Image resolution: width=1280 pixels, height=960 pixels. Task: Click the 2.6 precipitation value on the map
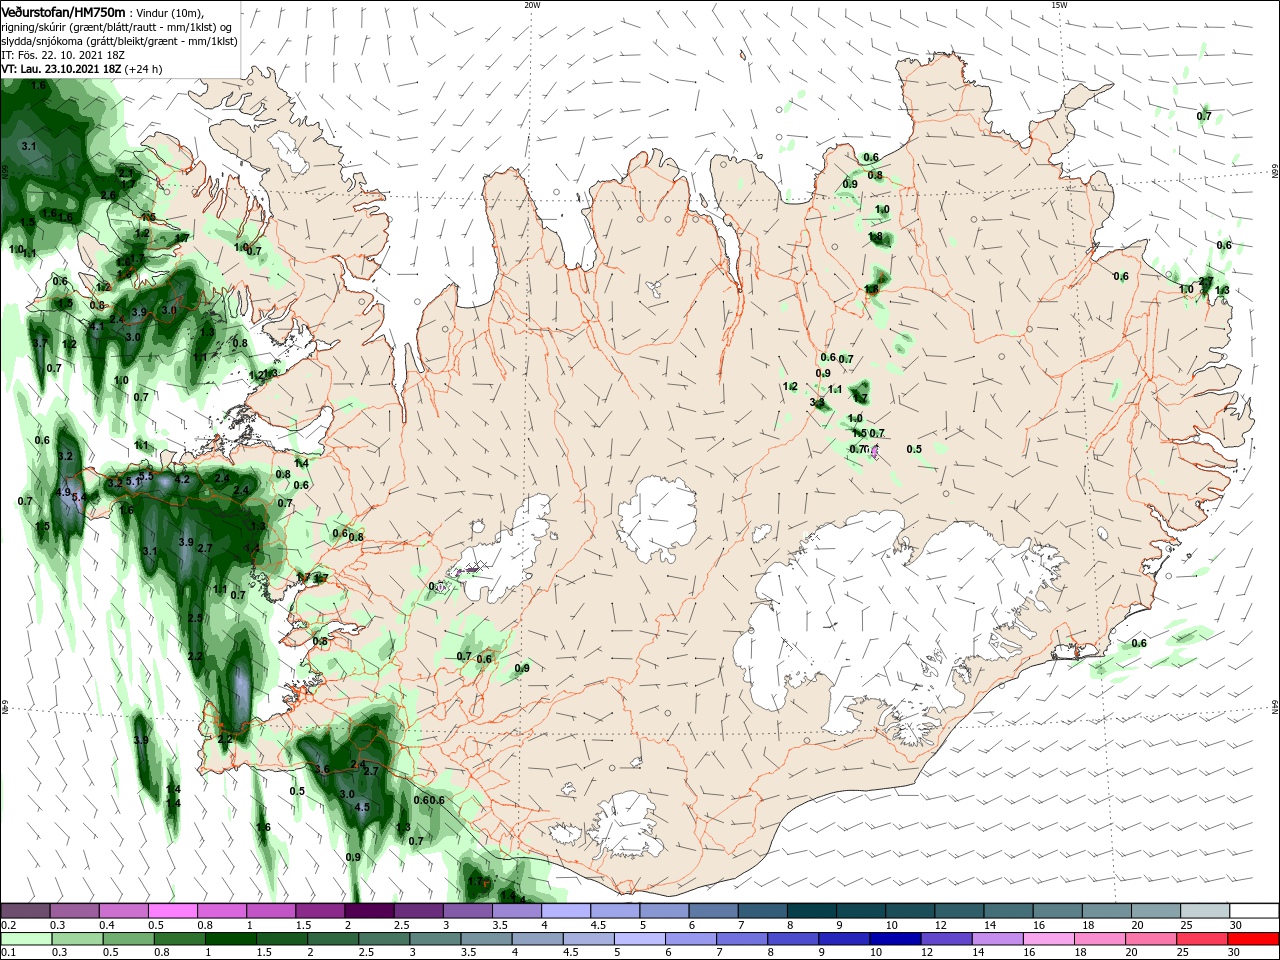pos(109,195)
